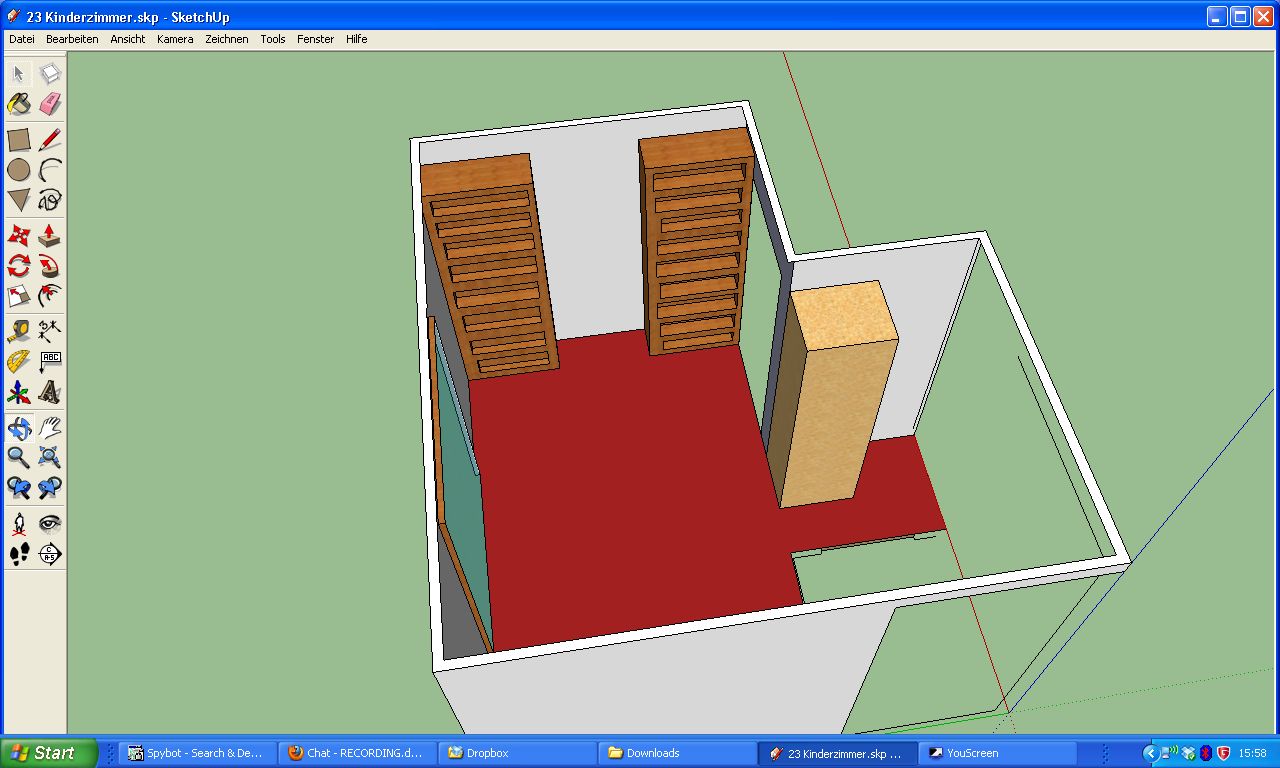Open the Bearbeiten menu
1280x768 pixels.
tap(72, 39)
